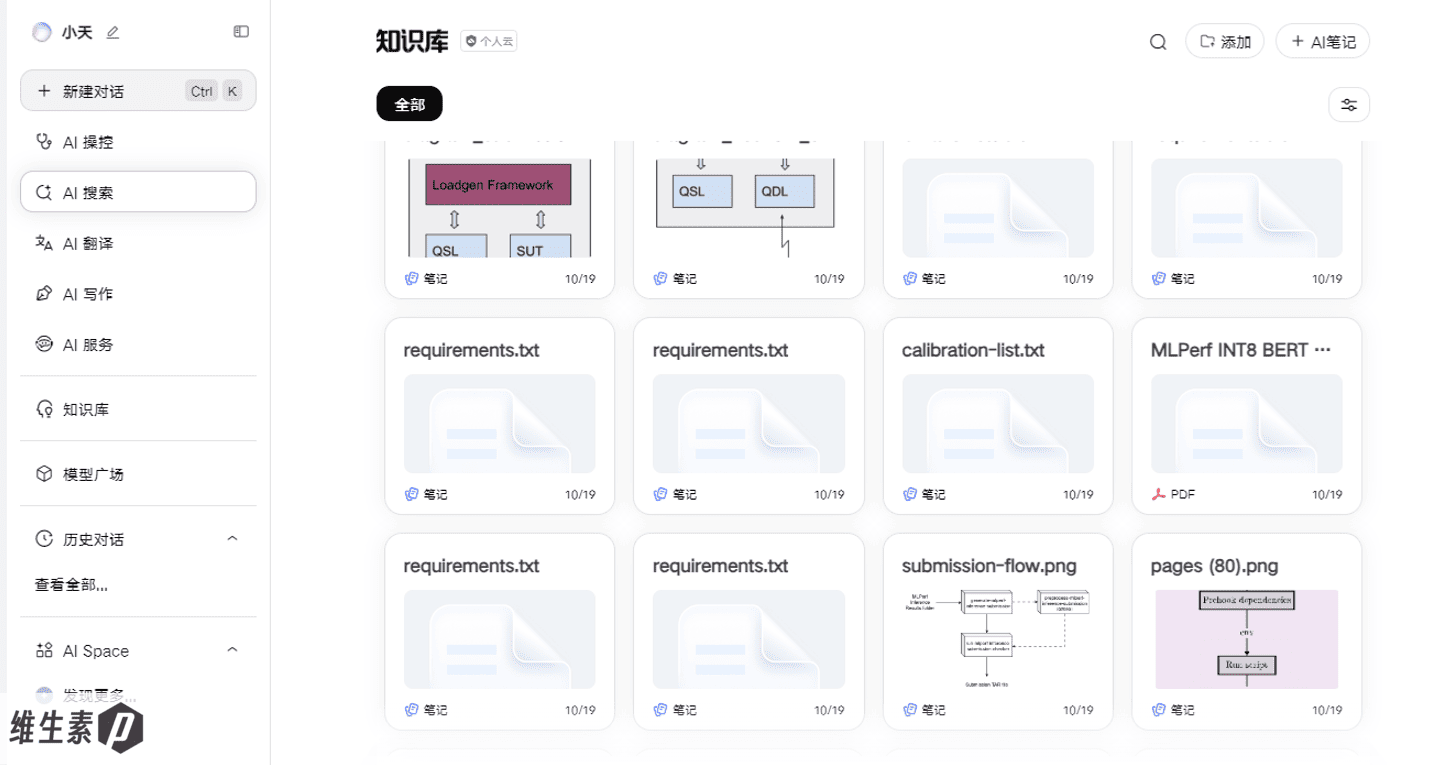Open the filter settings slider icon
The width and height of the screenshot is (1450, 765).
[x=1349, y=105]
